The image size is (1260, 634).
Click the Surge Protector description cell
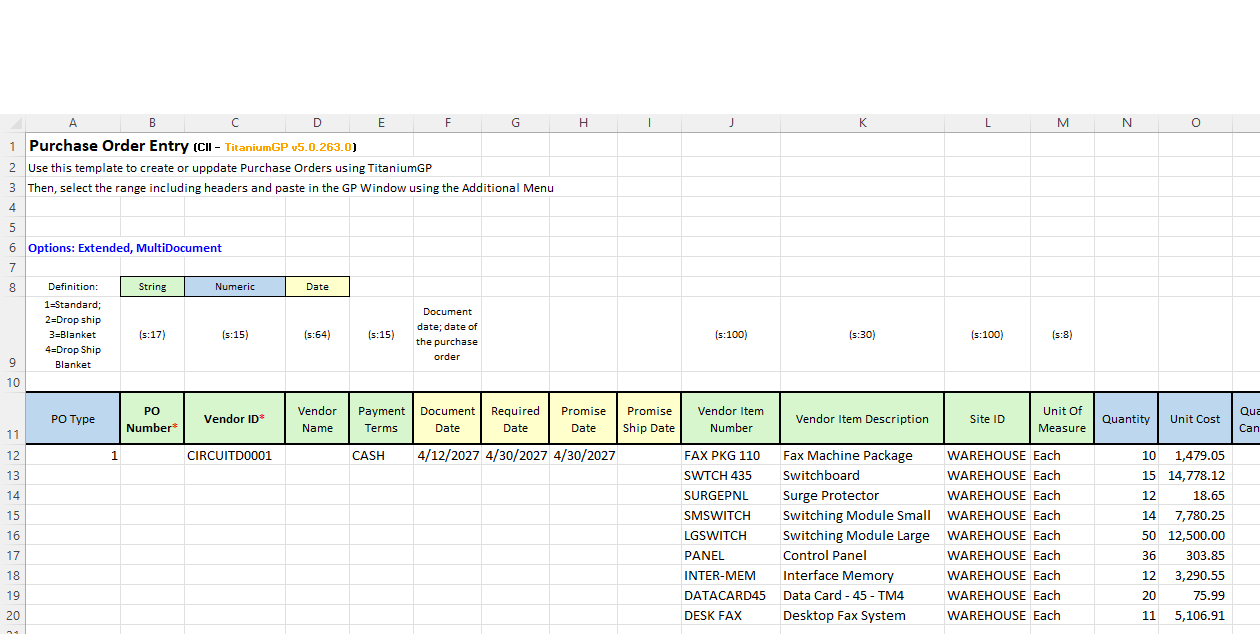pyautogui.click(x=862, y=495)
